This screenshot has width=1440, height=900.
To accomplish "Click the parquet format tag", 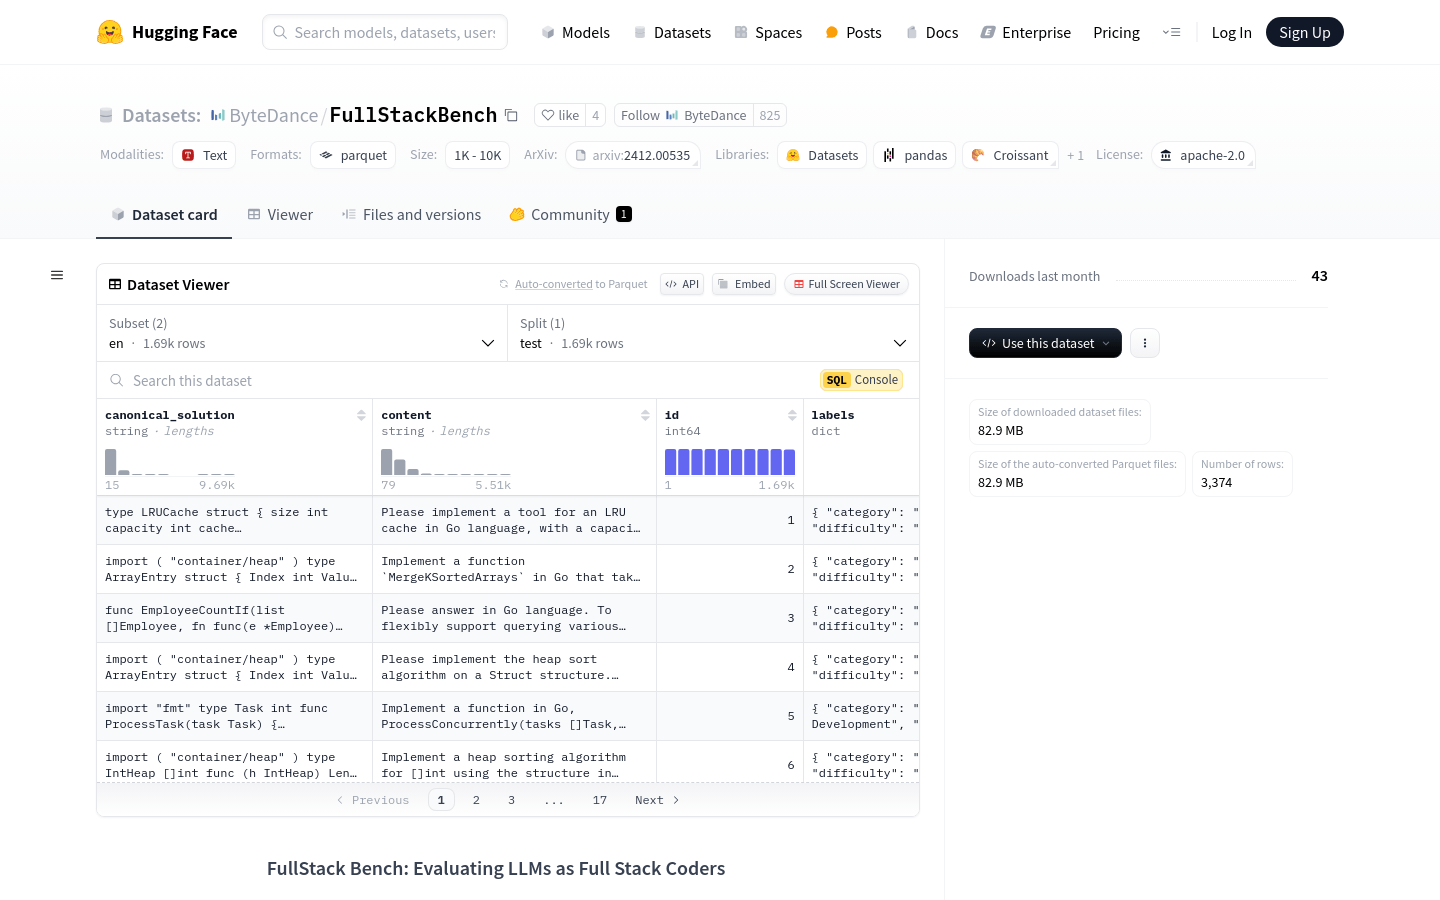I will [353, 155].
